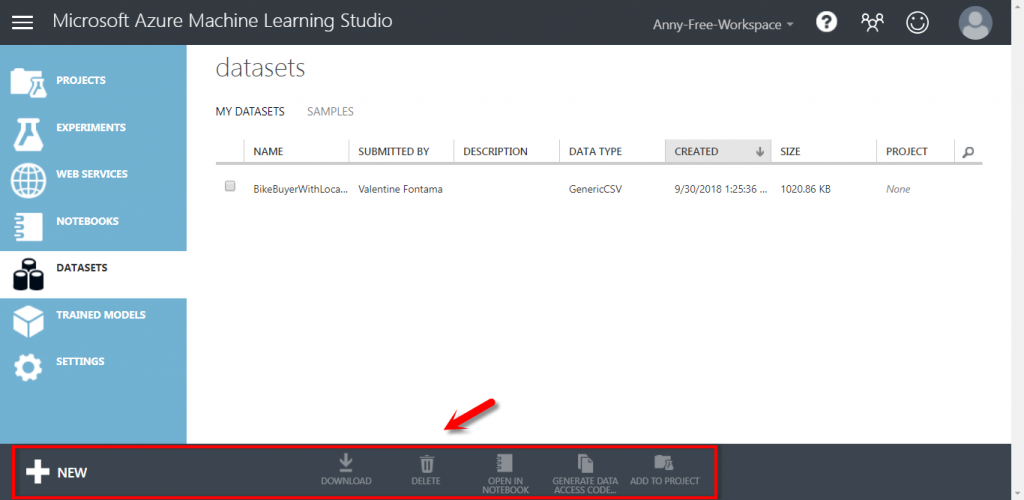Viewport: 1024px width, 500px height.
Task: Click the Projects folder icon in sidebar
Action: [x=28, y=83]
